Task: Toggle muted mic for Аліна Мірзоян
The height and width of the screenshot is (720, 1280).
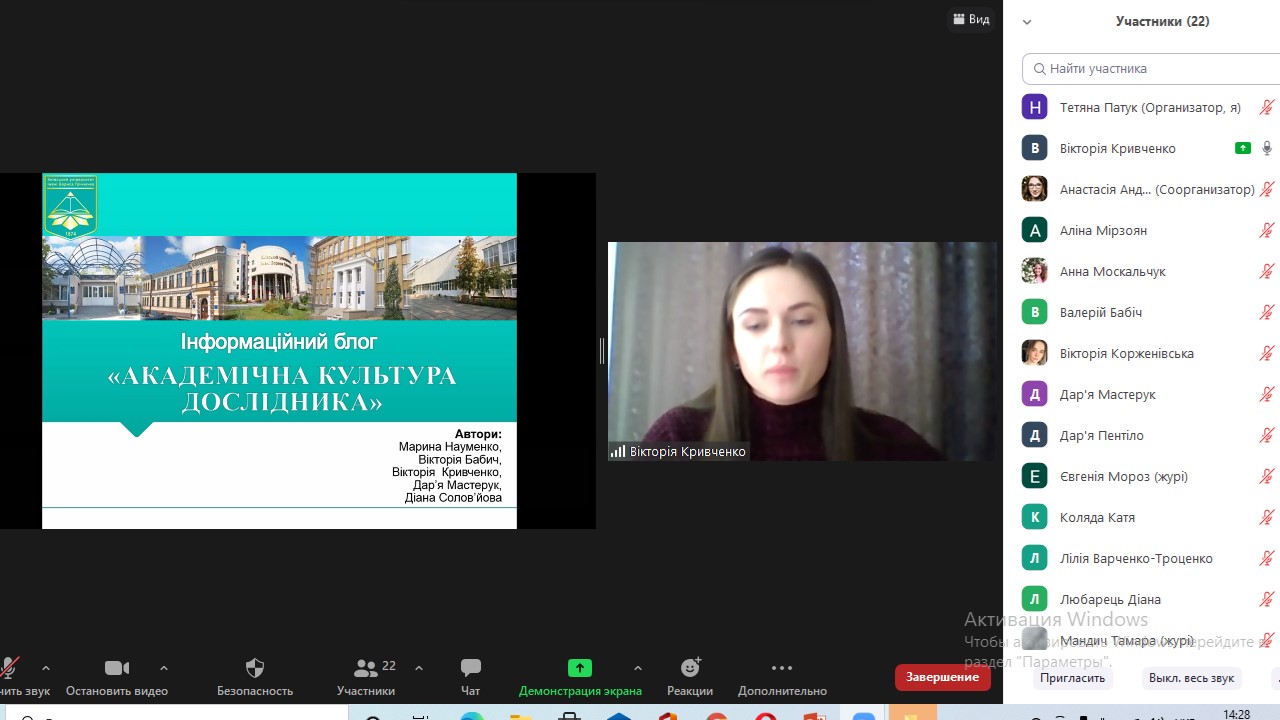Action: coord(1267,230)
